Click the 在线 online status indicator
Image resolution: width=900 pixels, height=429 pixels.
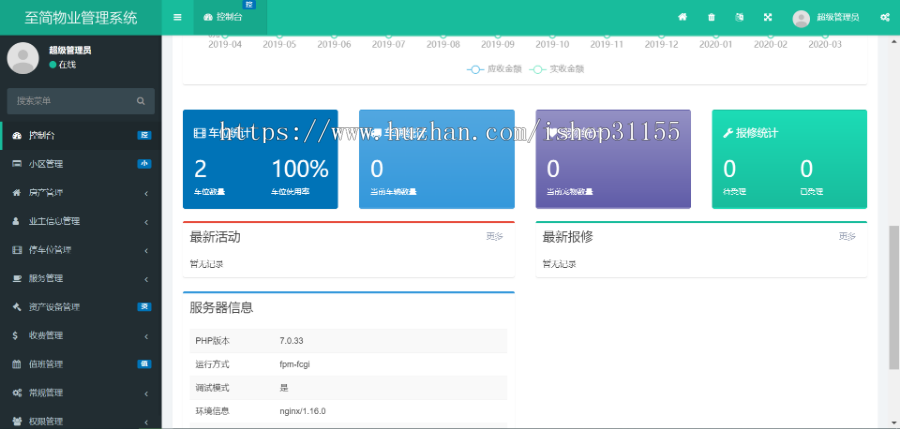(63, 65)
